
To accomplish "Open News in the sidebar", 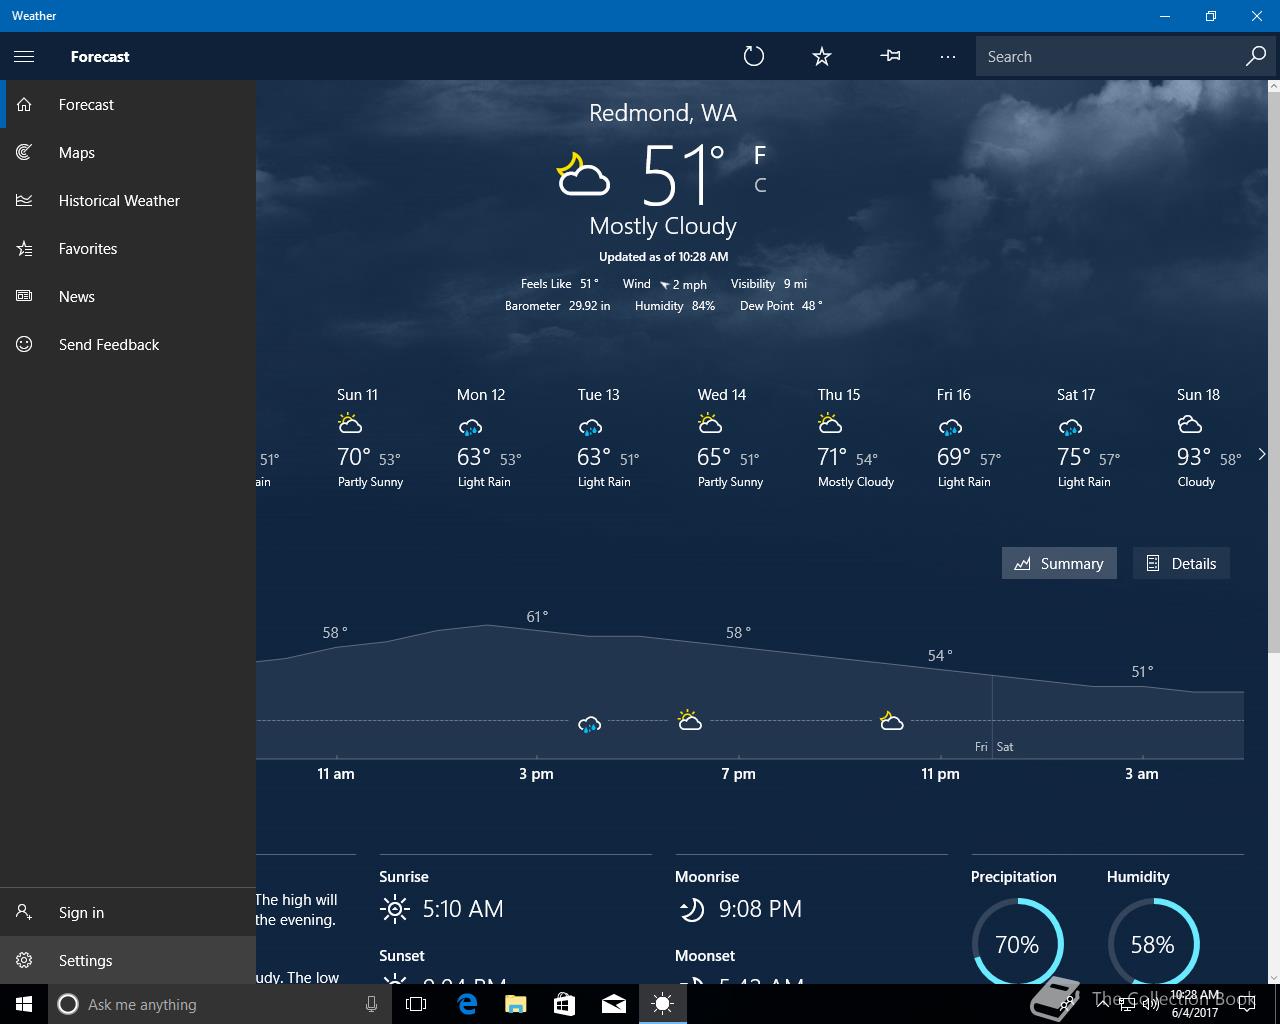I will [x=128, y=296].
